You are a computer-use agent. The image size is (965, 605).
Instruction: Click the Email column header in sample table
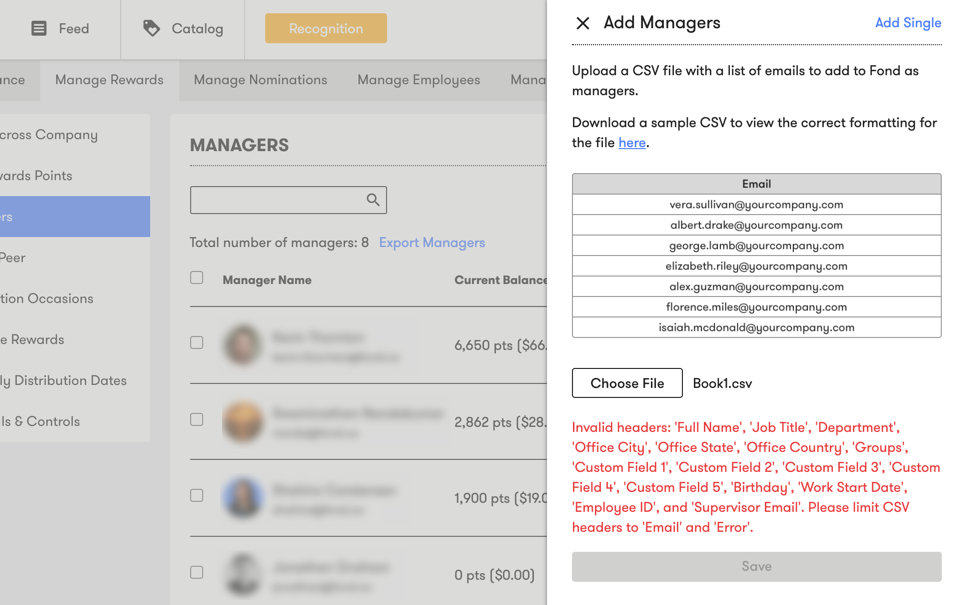click(756, 184)
